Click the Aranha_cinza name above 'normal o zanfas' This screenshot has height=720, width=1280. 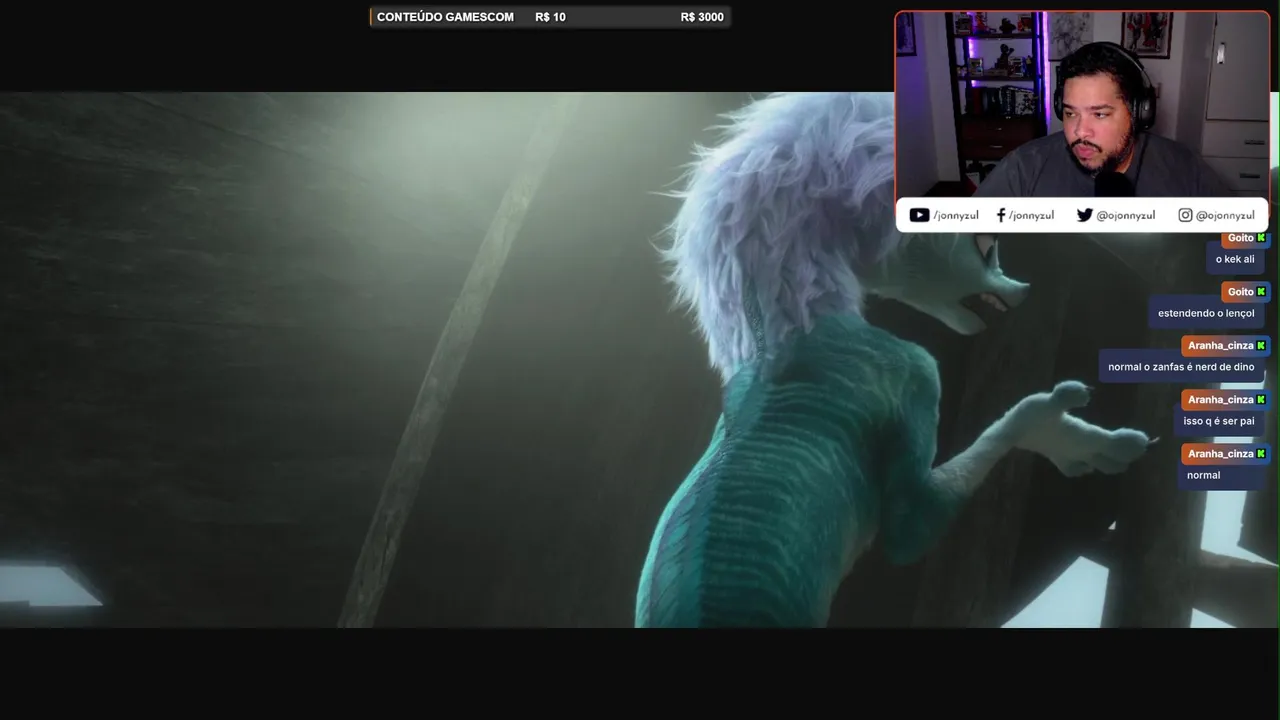point(1220,346)
